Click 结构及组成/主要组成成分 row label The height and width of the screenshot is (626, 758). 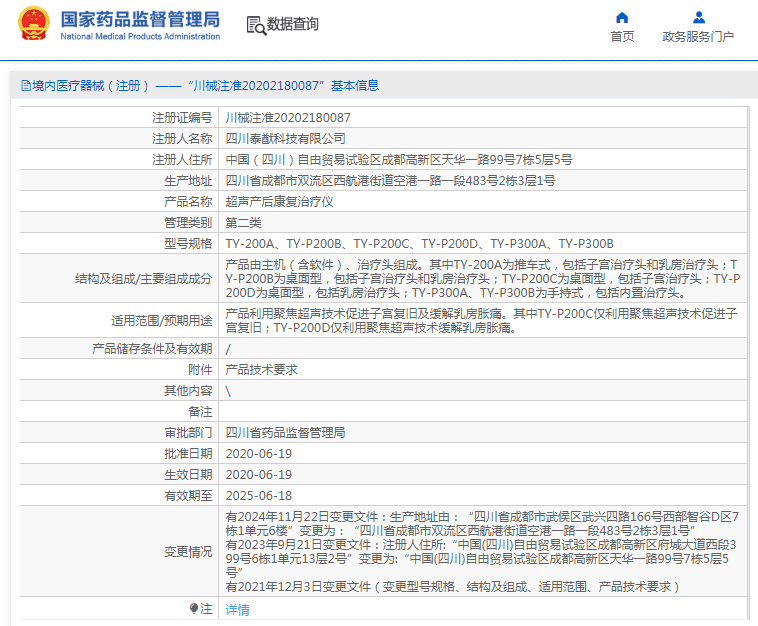[x=144, y=278]
